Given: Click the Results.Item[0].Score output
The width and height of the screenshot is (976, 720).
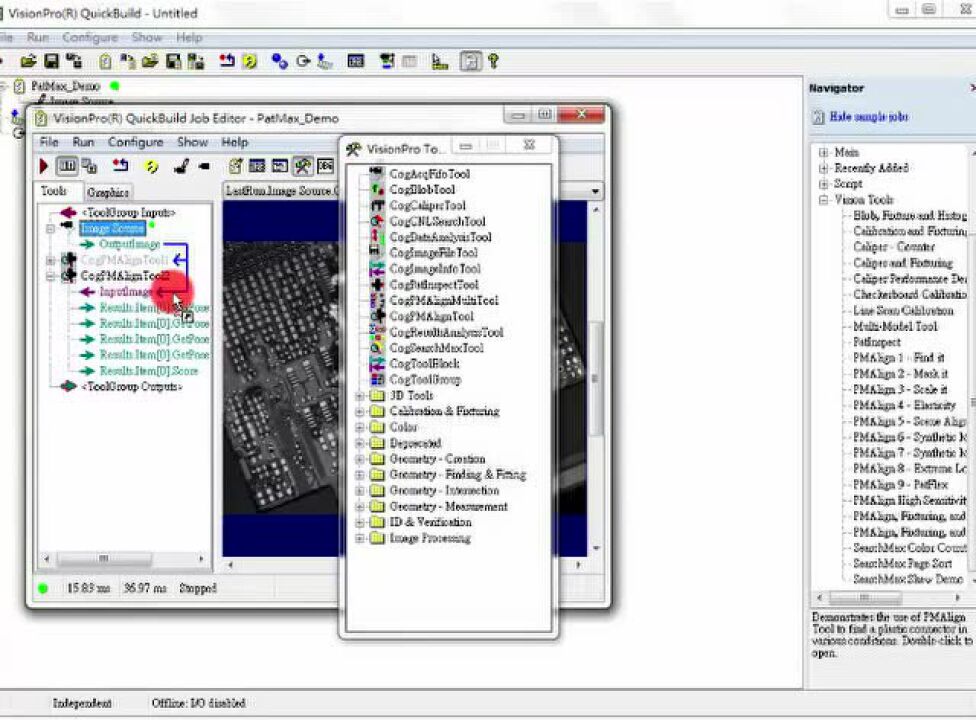Looking at the screenshot, I should pos(149,371).
